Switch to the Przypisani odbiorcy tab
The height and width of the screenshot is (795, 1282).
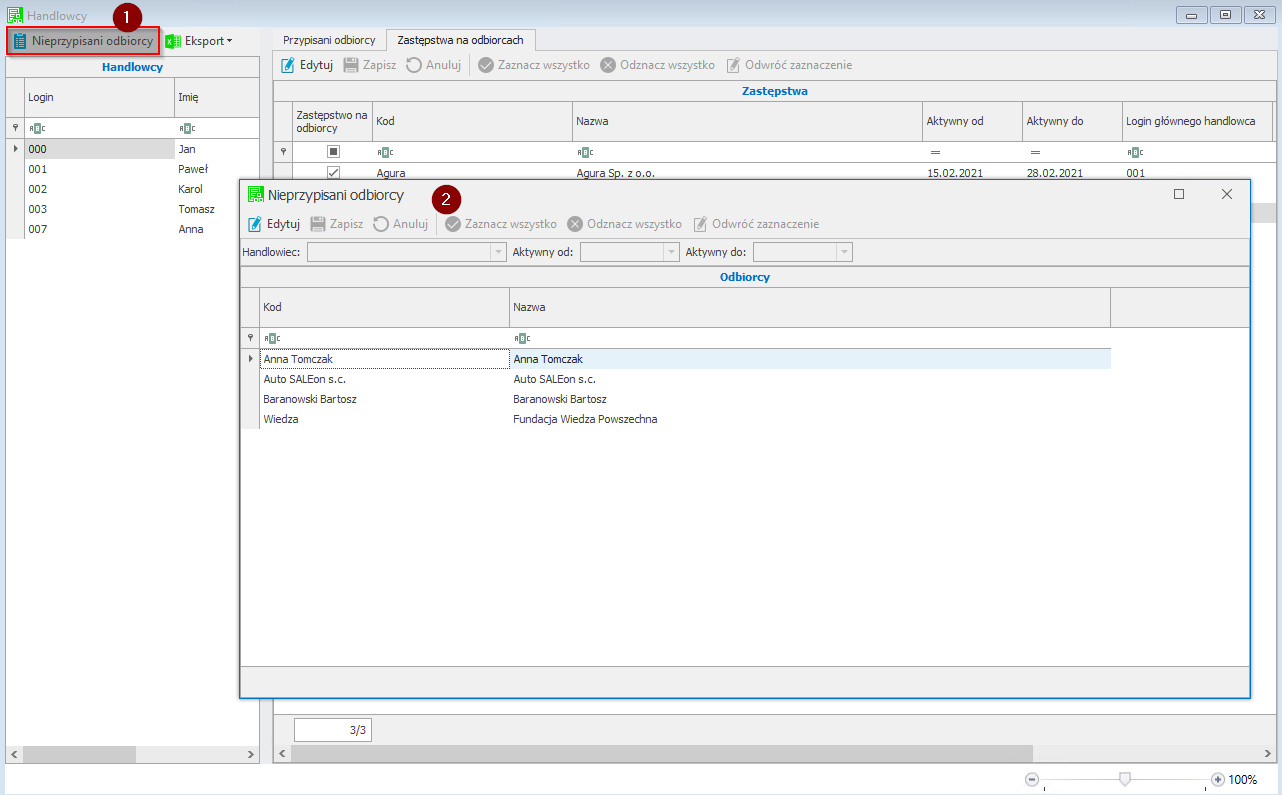(x=329, y=40)
